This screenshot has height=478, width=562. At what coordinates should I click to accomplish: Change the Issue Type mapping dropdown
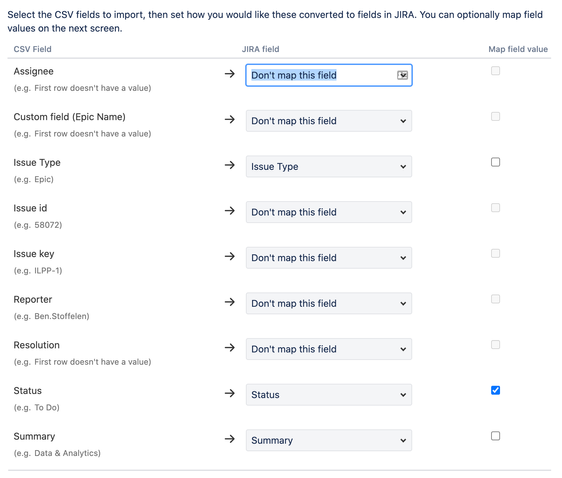[x=329, y=166]
